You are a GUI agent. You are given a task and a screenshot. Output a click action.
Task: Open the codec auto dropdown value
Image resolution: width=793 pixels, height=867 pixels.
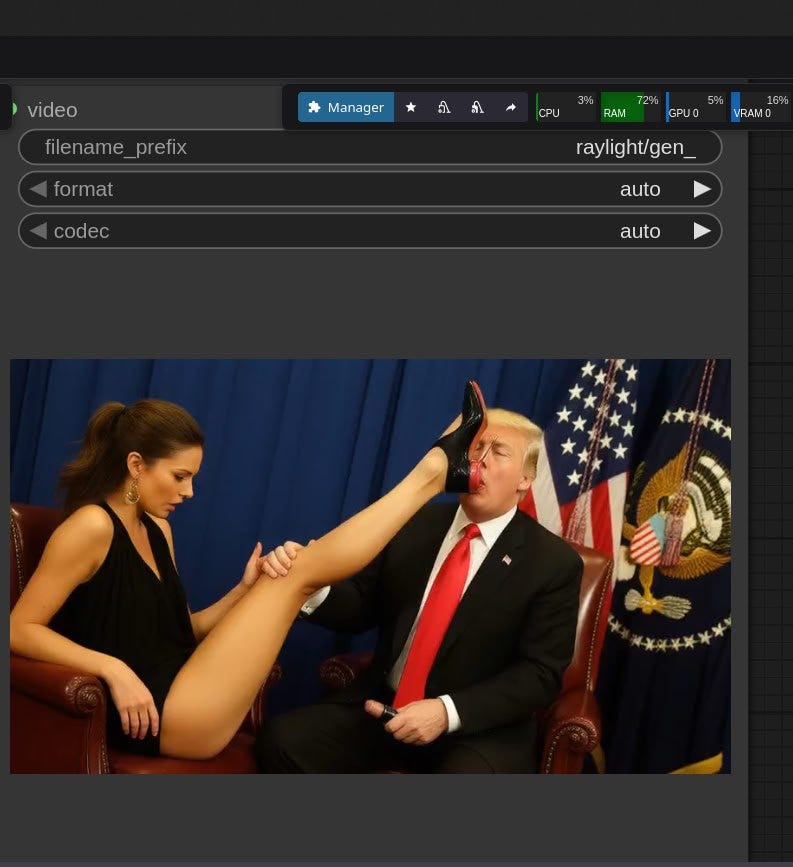tap(640, 232)
